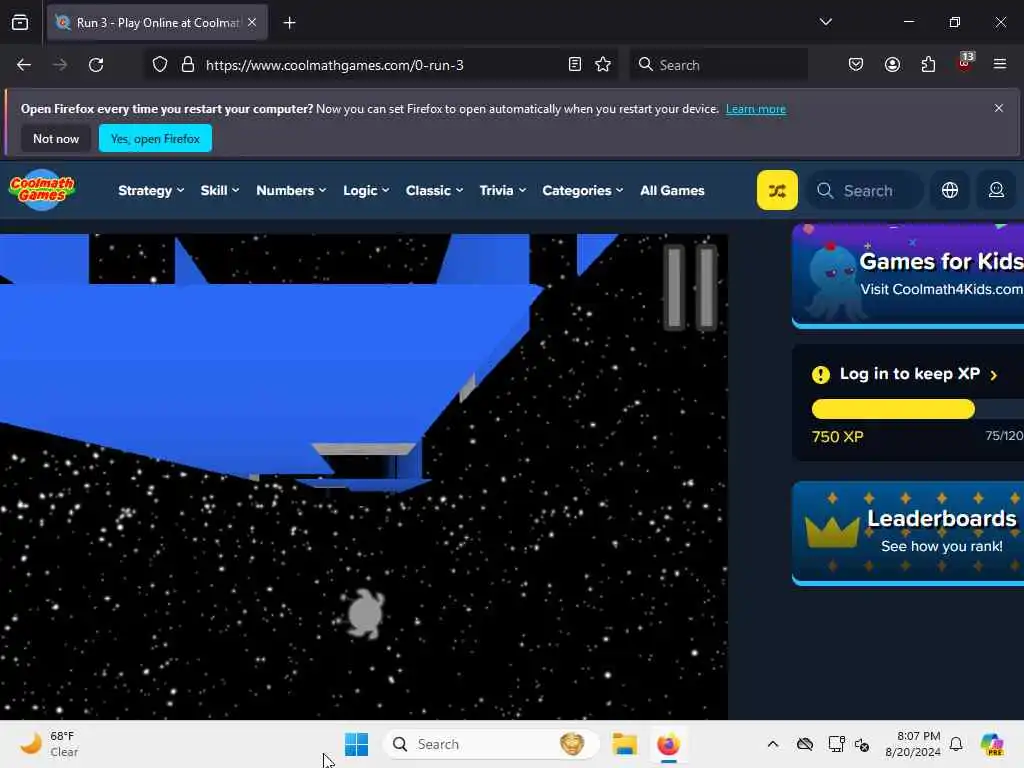Follow the Learn more link
Screen dimensions: 1024x768
[x=756, y=109]
